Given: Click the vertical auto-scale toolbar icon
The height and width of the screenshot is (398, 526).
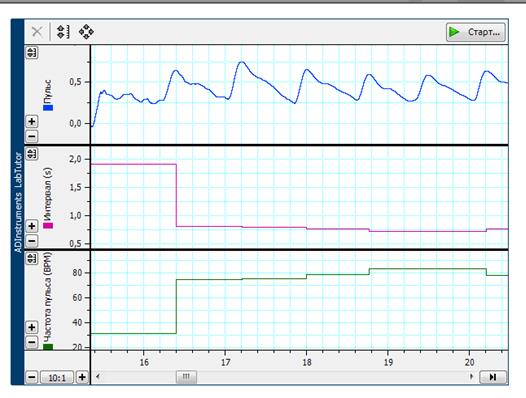Looking at the screenshot, I should tap(63, 32).
